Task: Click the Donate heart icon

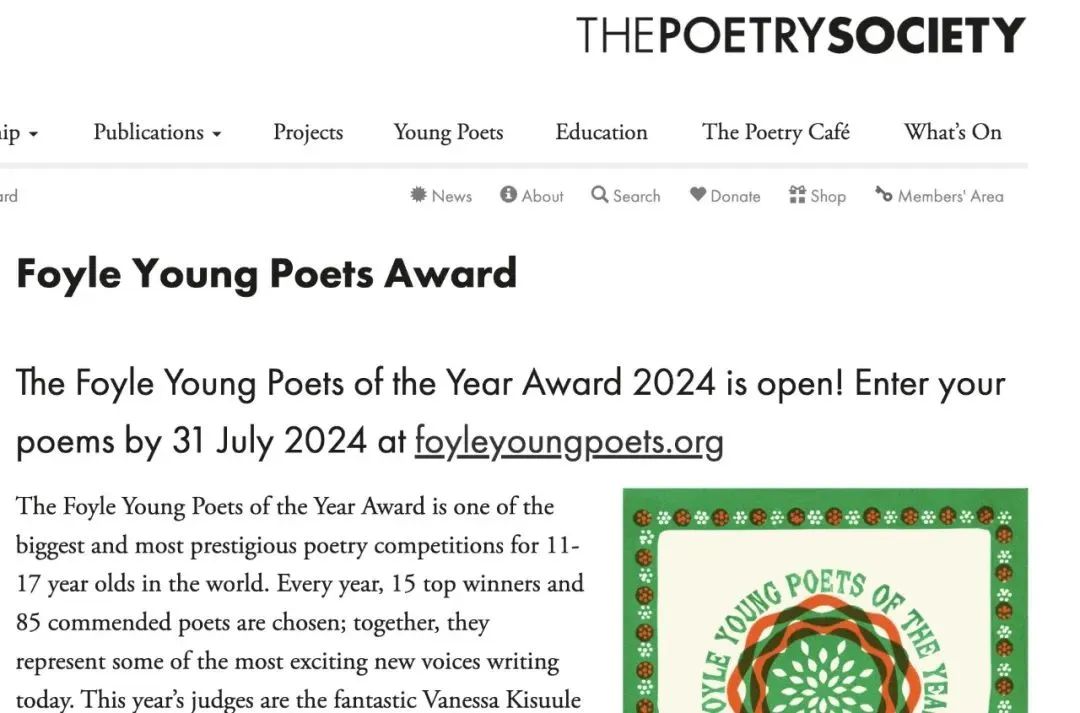Action: coord(698,195)
